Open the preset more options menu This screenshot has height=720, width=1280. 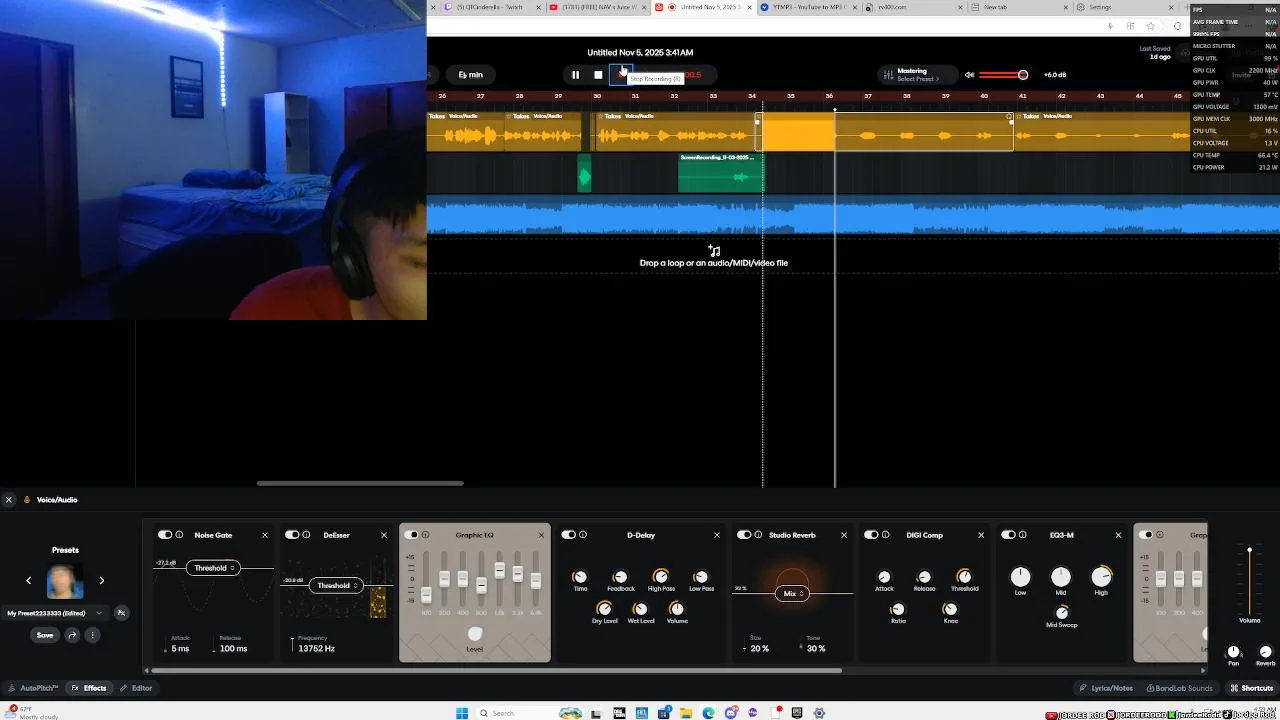(93, 635)
